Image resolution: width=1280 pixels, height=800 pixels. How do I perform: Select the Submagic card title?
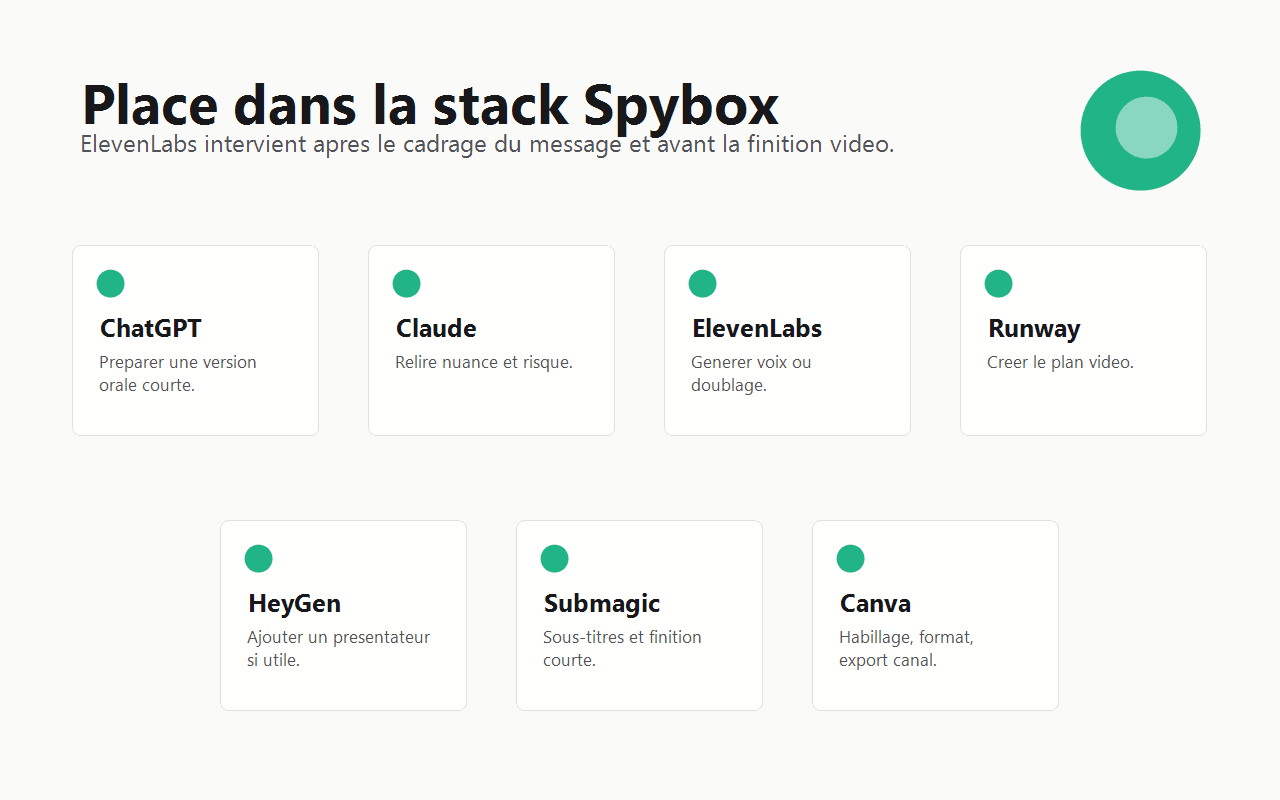(602, 603)
